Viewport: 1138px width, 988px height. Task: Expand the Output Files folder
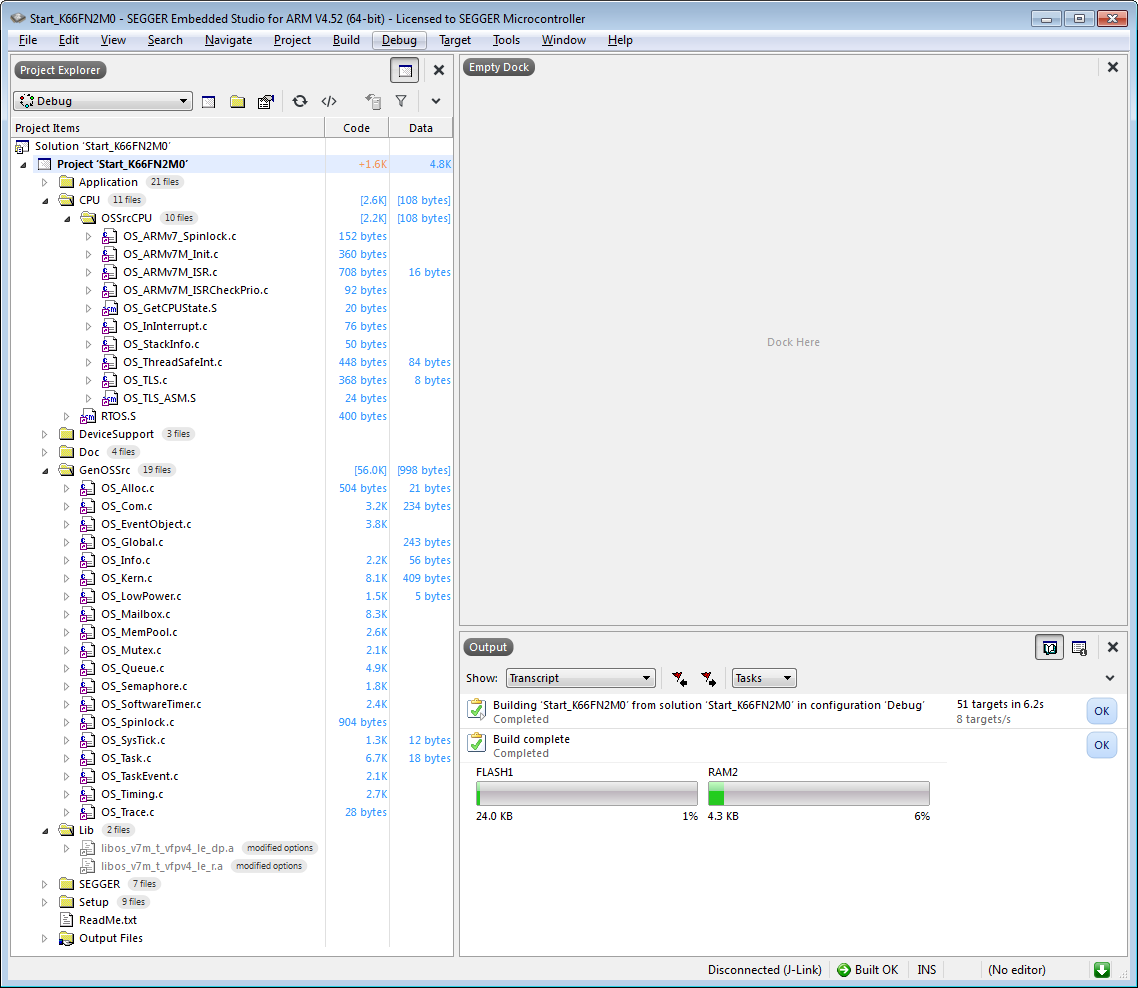(x=44, y=939)
